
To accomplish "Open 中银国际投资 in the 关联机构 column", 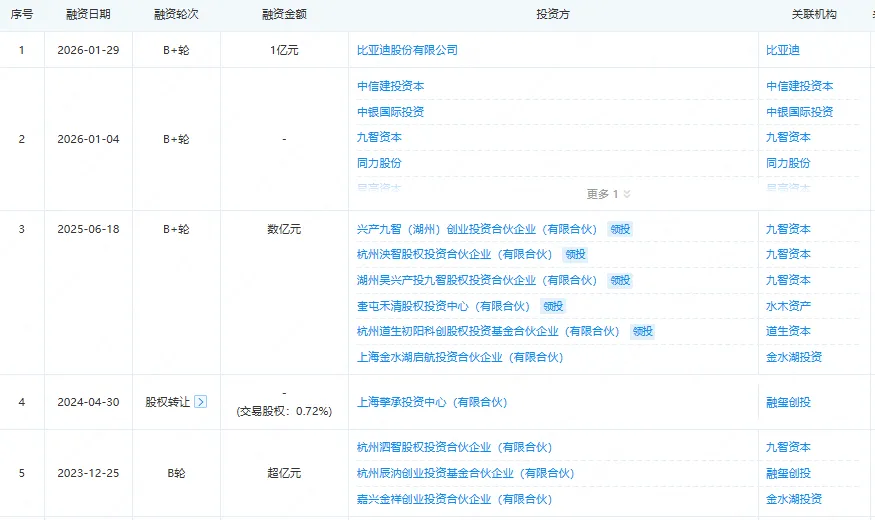I will (x=799, y=112).
